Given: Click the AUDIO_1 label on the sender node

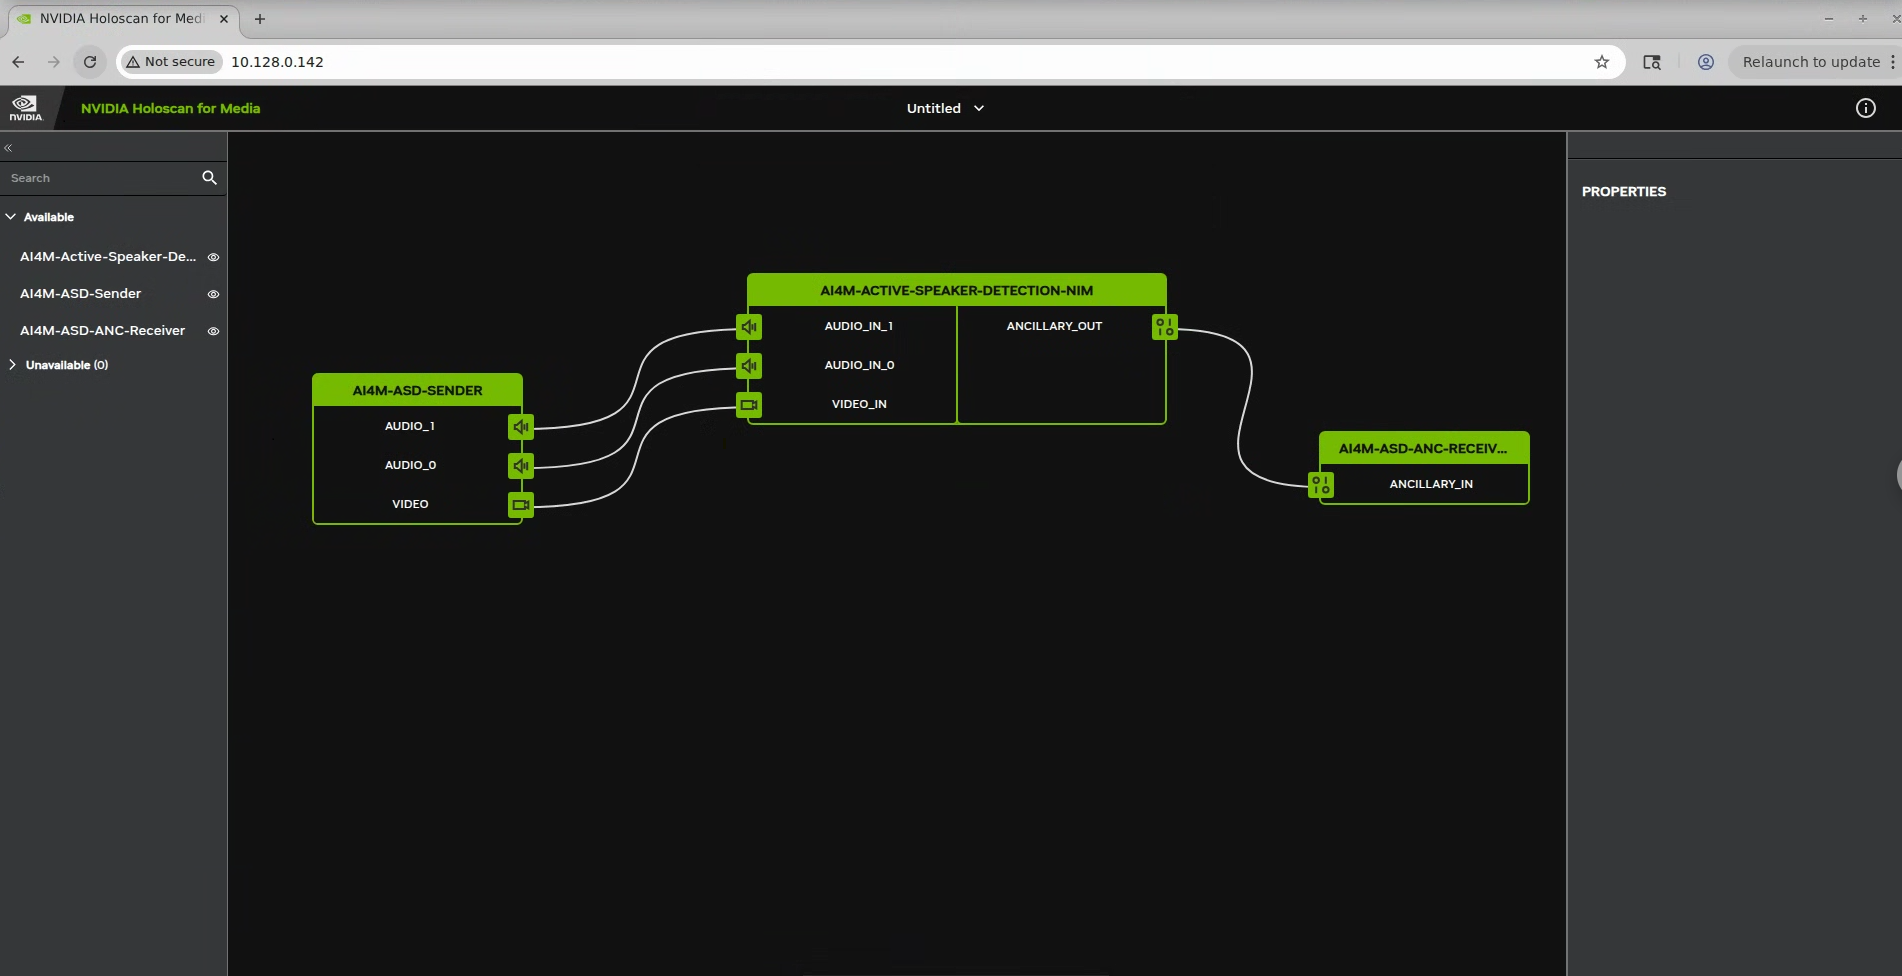Looking at the screenshot, I should [410, 426].
